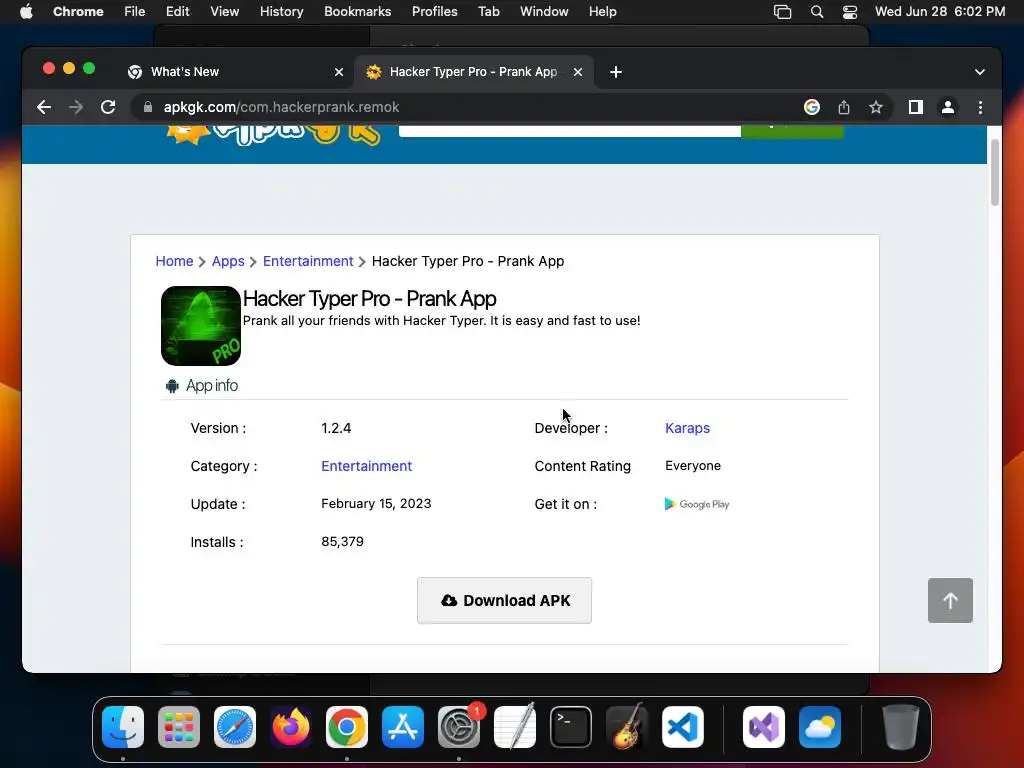The image size is (1024, 768).
Task: Open GarageBand from the Dock
Action: click(627, 727)
